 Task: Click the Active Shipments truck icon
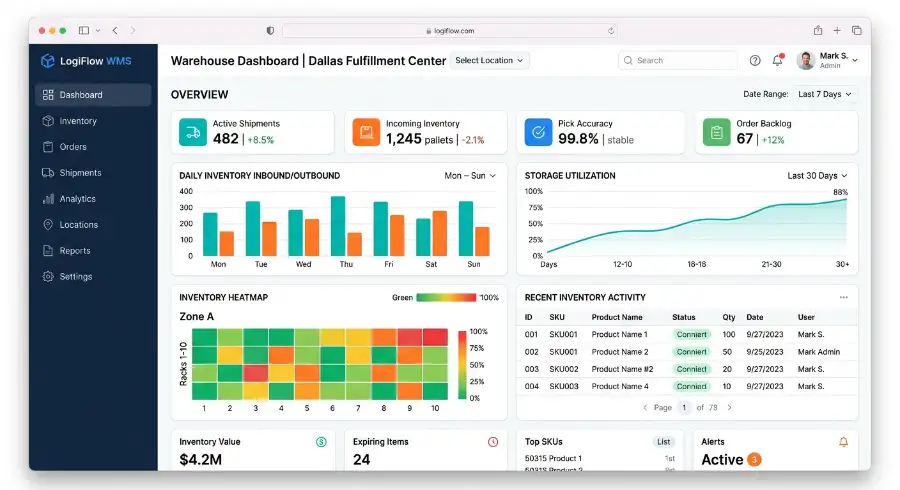pos(193,133)
